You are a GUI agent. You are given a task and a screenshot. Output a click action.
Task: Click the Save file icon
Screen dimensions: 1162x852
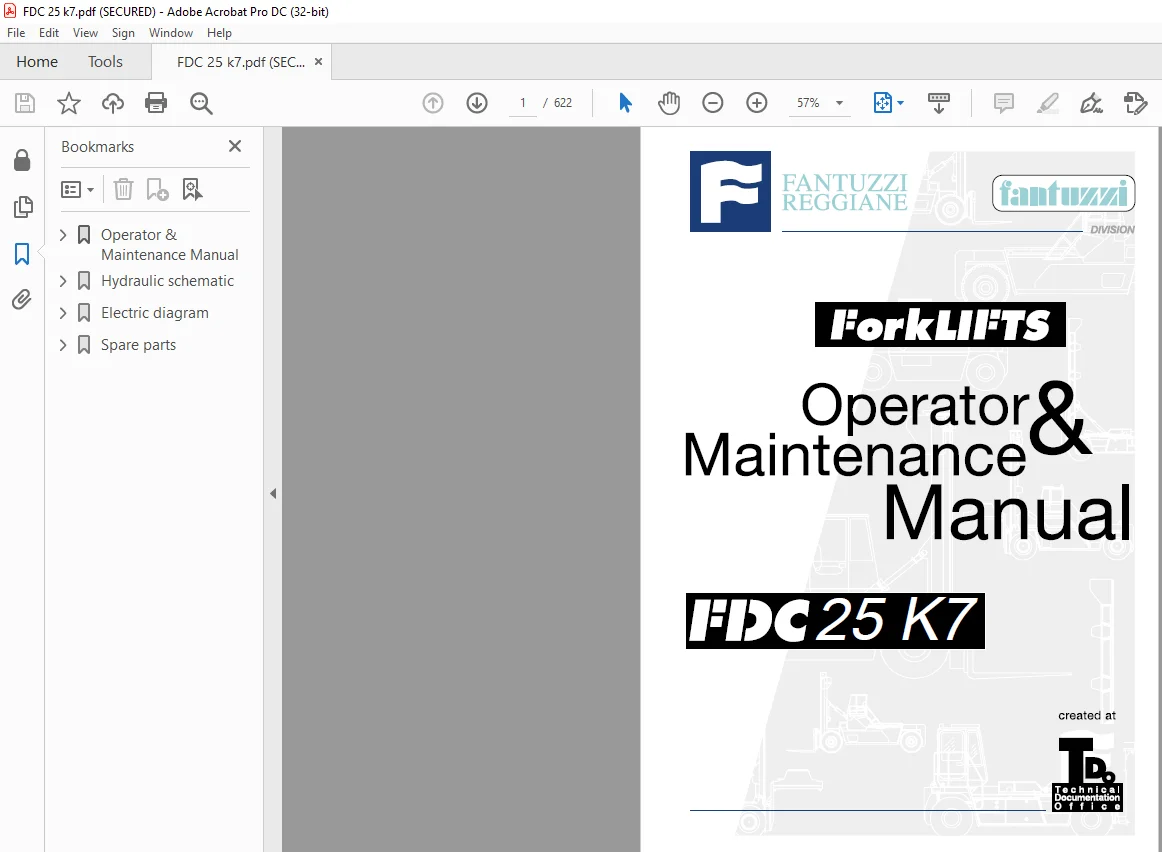24,103
